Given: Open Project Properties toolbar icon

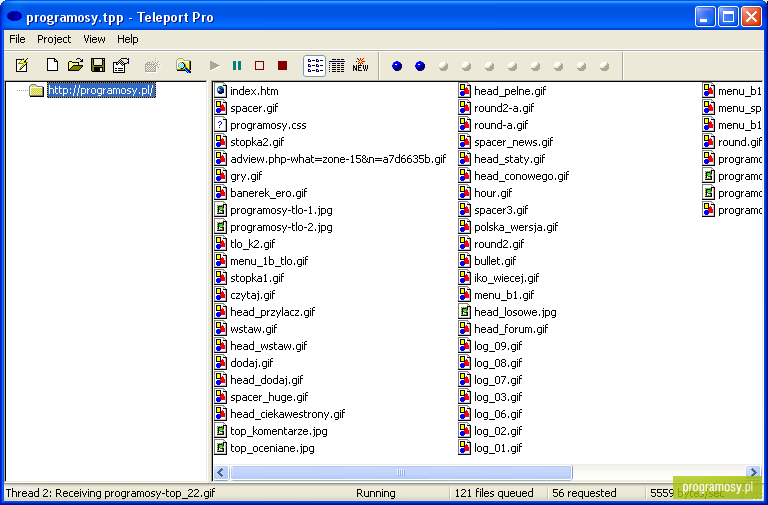Looking at the screenshot, I should coord(120,65).
